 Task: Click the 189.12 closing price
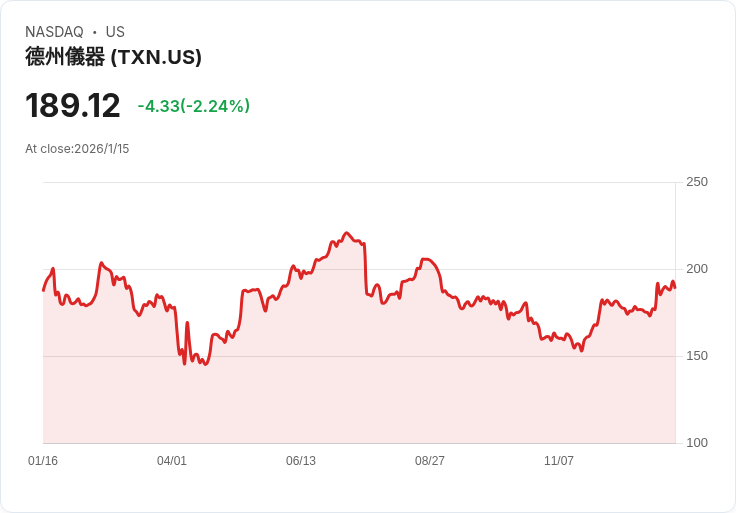[x=72, y=106]
